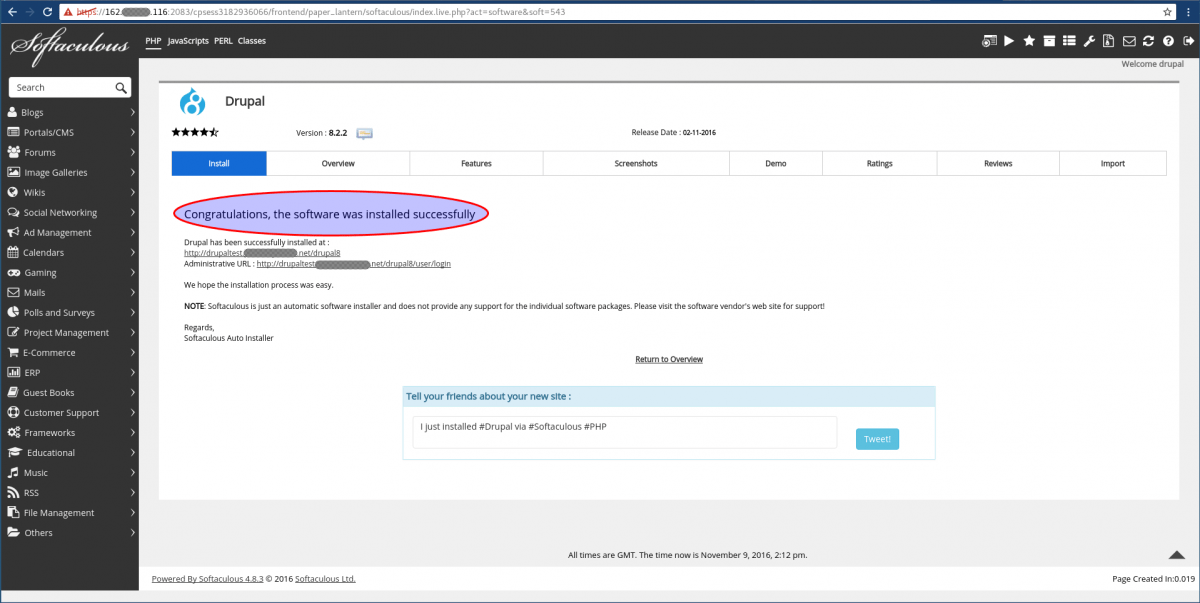Switch to the Screenshots tab
Viewport: 1200px width, 603px height.
click(636, 163)
